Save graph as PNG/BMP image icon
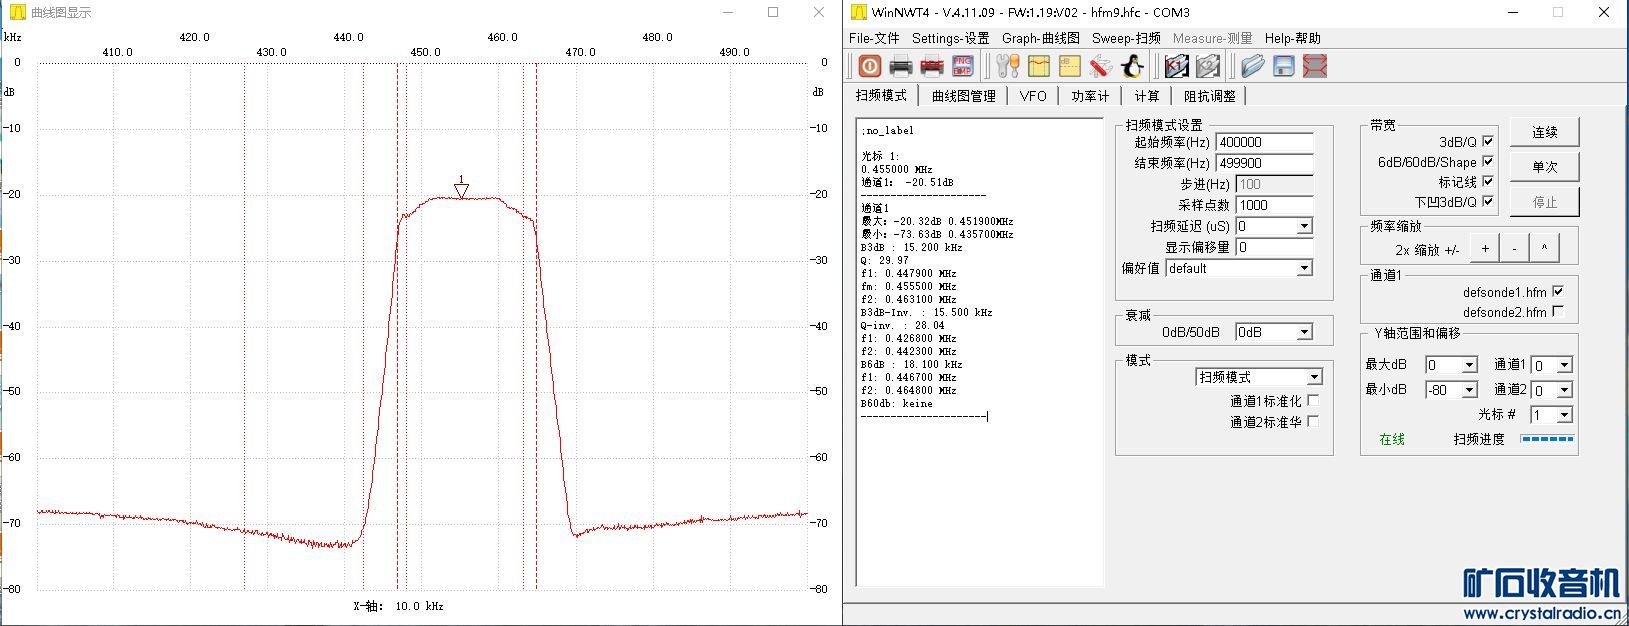1629x626 pixels. click(962, 66)
